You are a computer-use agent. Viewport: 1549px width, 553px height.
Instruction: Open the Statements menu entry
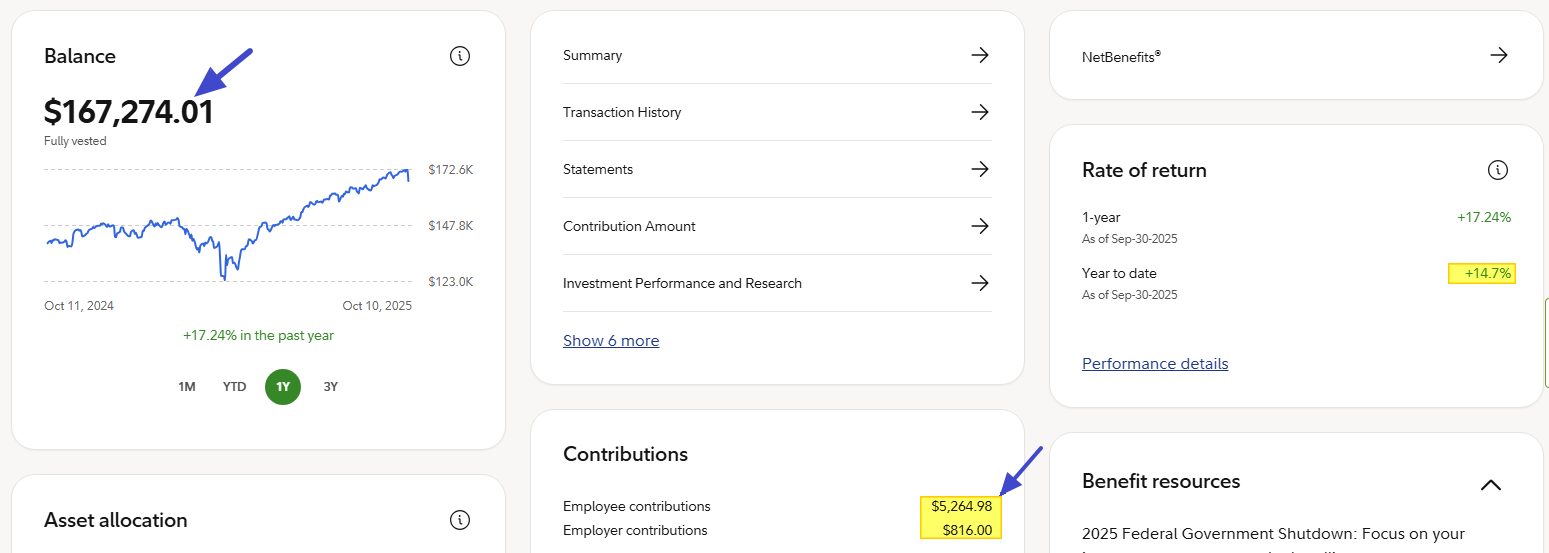[598, 169]
